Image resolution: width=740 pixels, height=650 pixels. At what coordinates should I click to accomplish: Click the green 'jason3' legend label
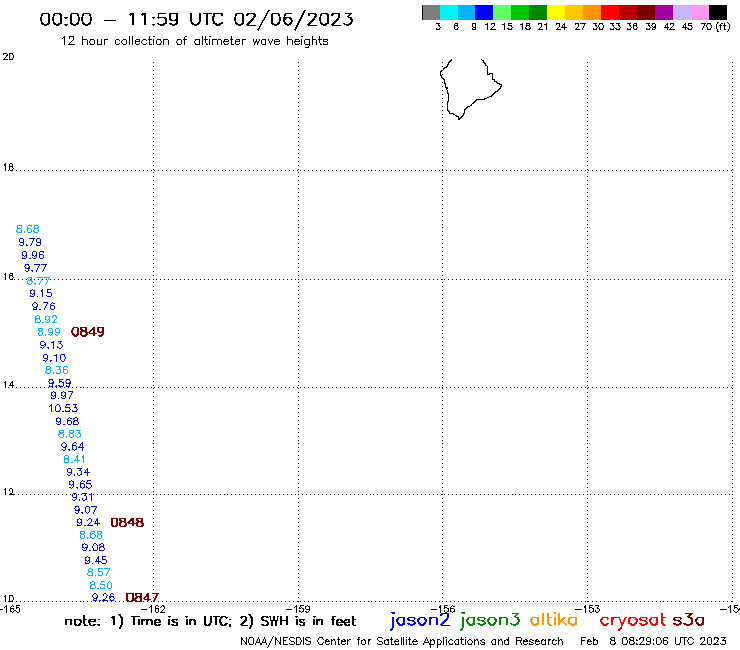click(489, 621)
